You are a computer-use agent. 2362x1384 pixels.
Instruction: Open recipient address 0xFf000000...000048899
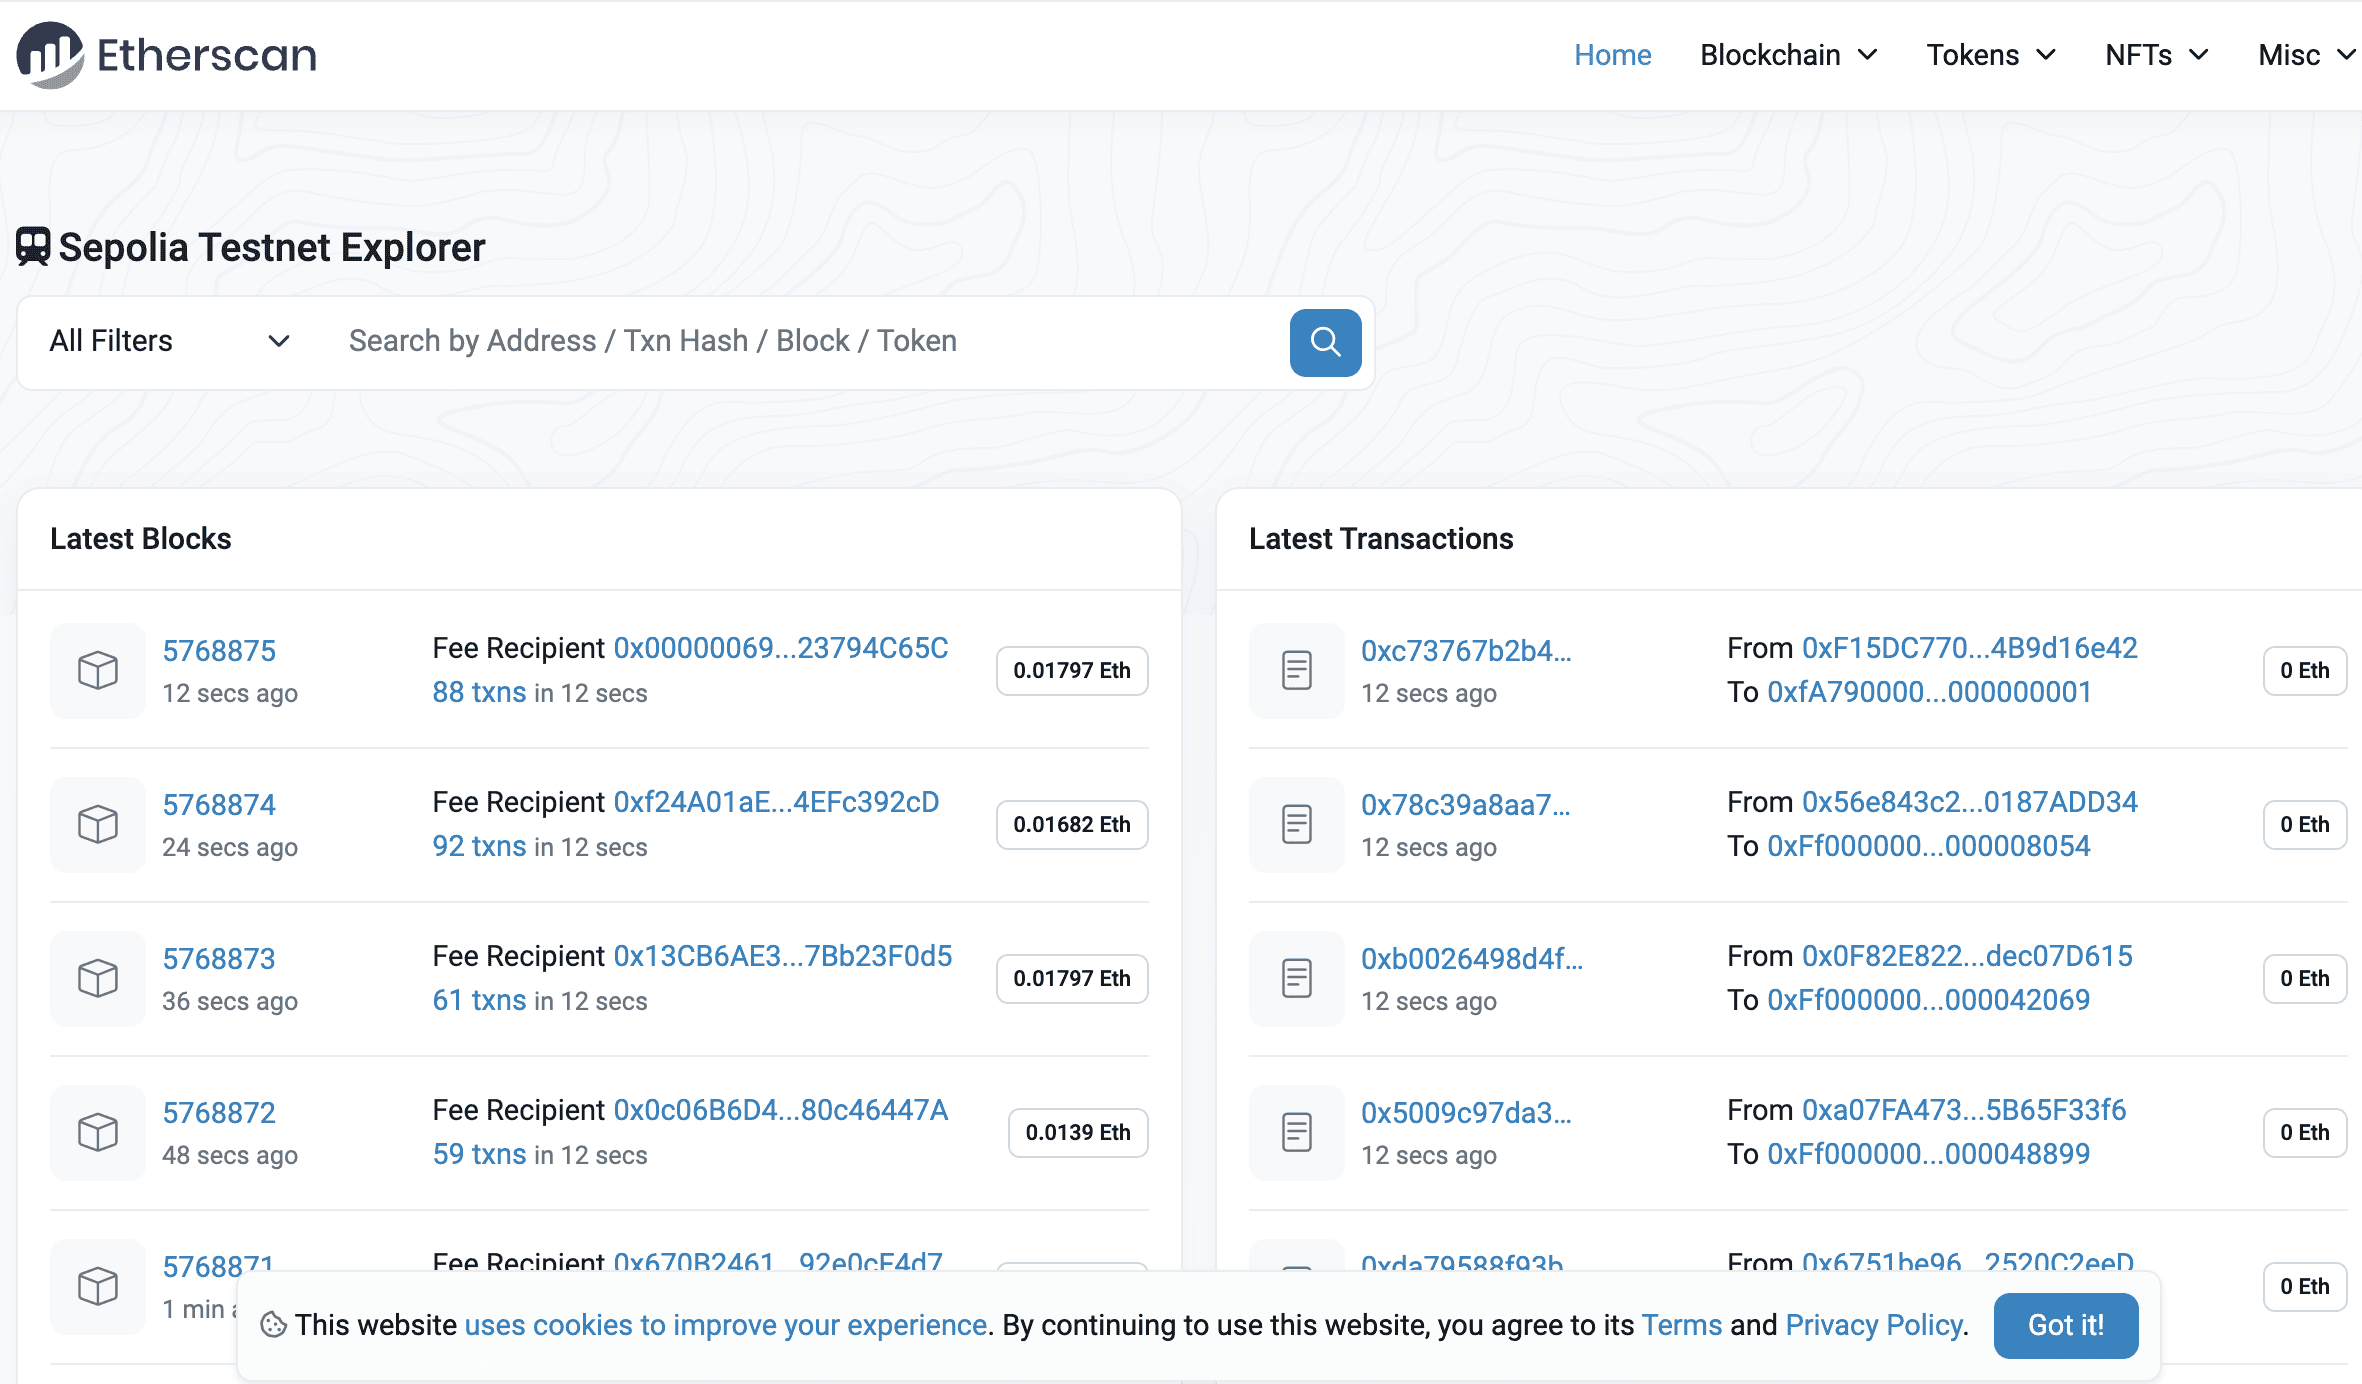coord(1929,1154)
